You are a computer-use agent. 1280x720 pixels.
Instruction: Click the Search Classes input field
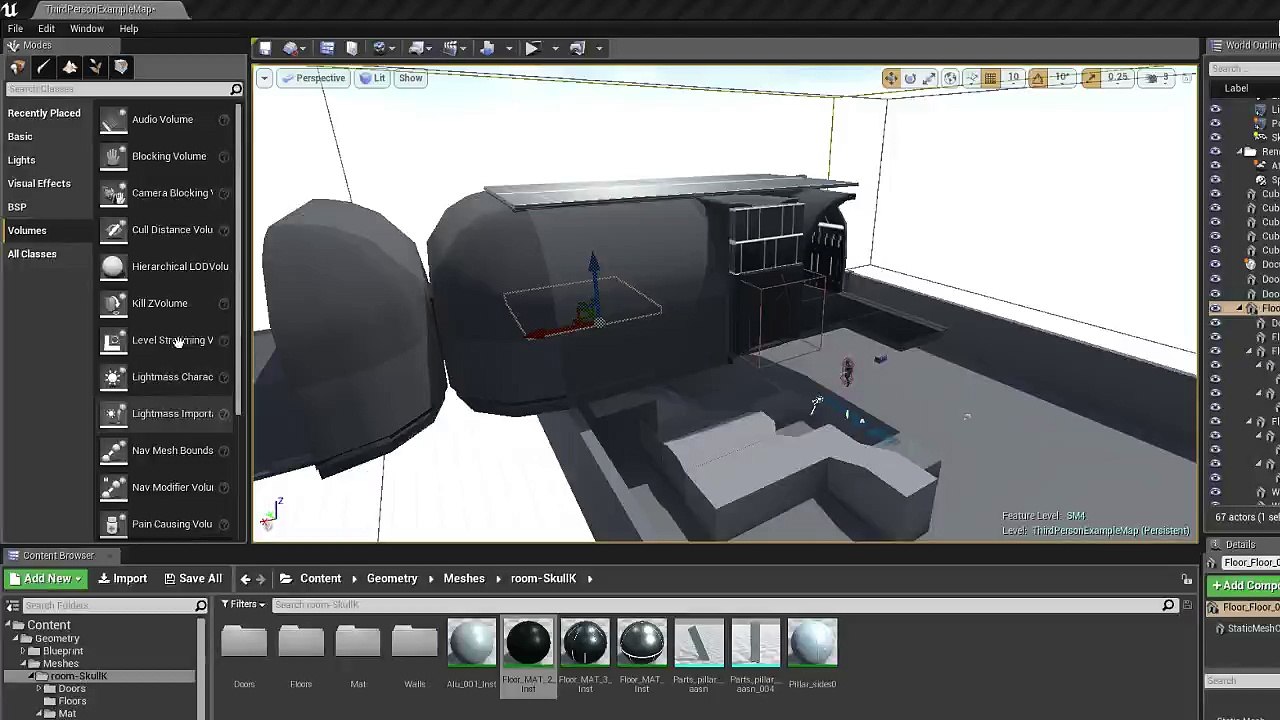[118, 90]
